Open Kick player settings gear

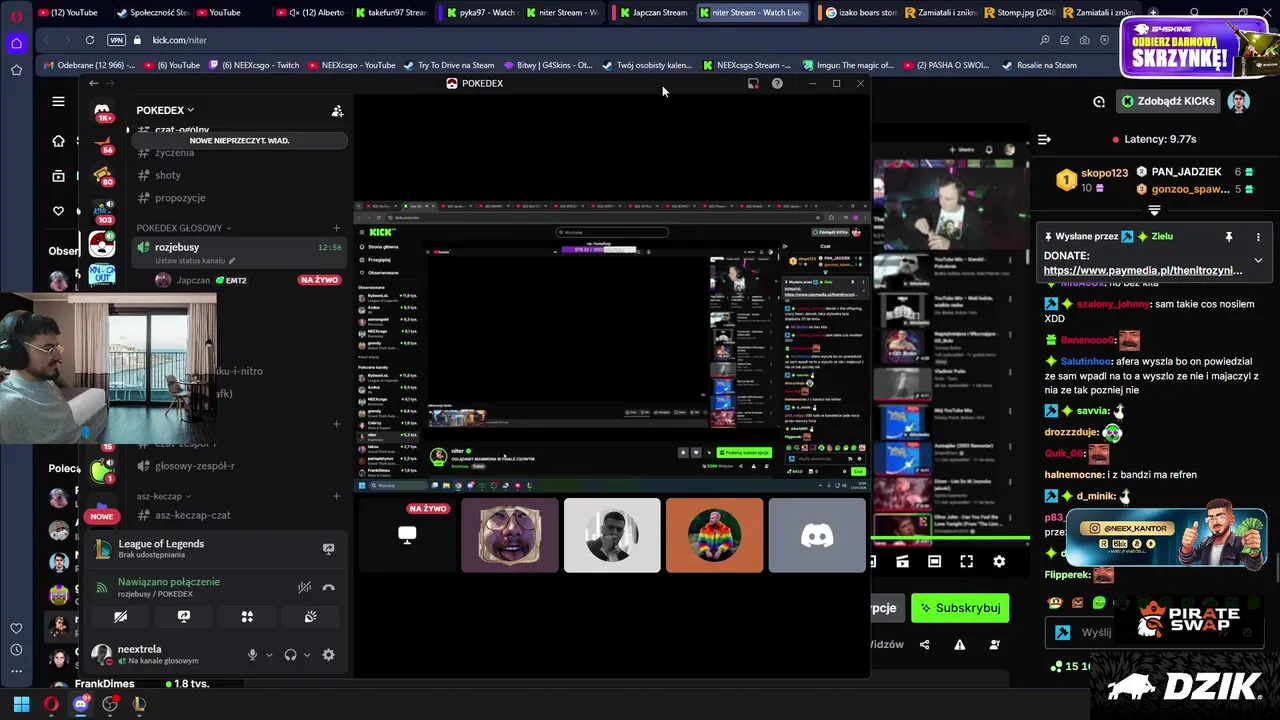998,562
